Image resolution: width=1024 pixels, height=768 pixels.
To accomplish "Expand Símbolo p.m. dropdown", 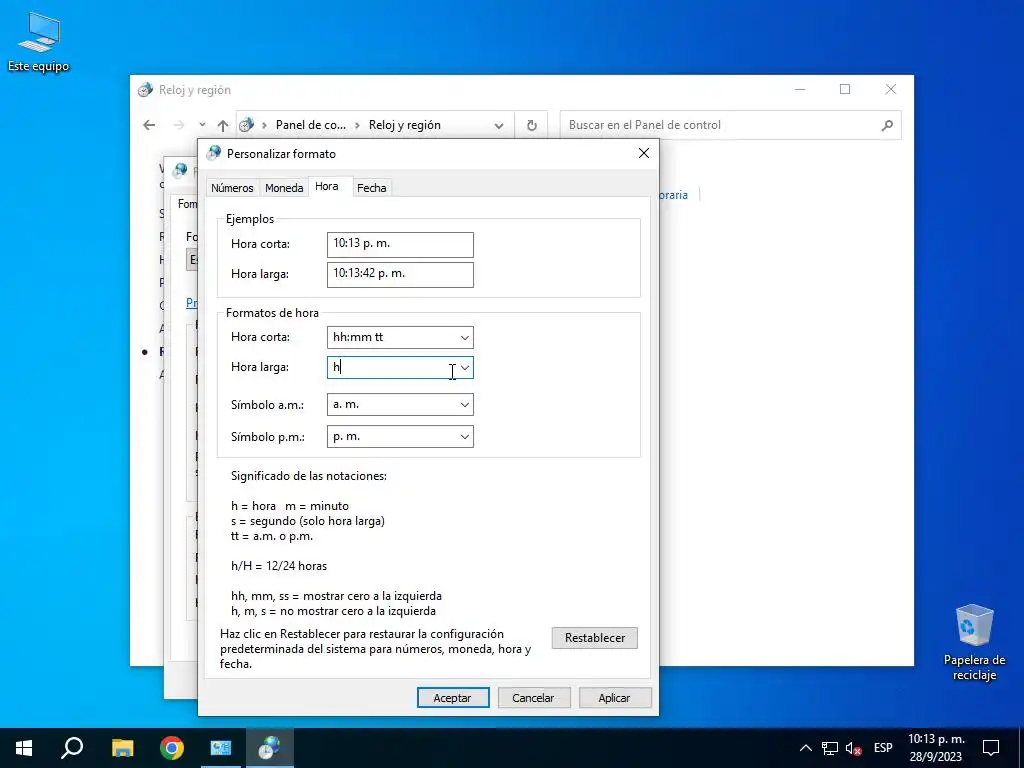I will click(x=464, y=437).
